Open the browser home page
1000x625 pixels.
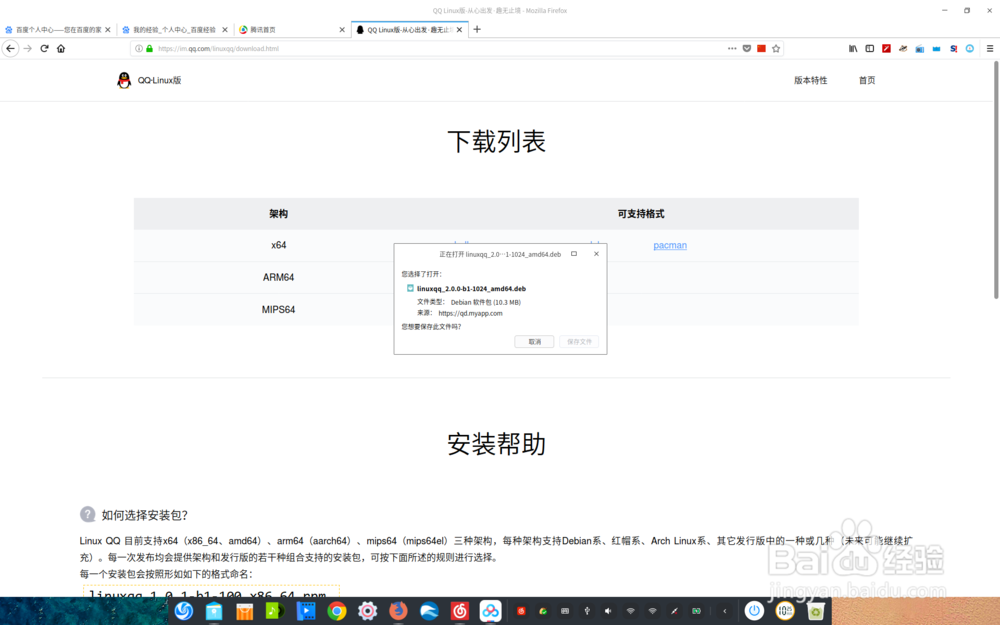[61, 48]
